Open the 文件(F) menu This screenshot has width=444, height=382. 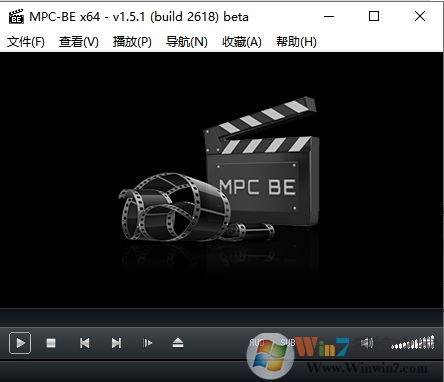[26, 42]
